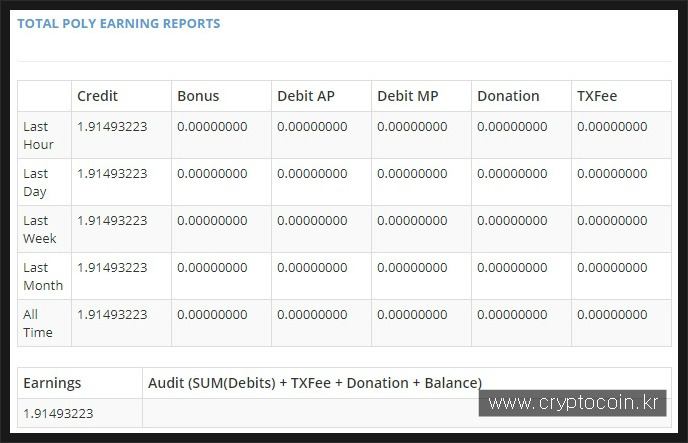Select TXFee value in All Time row

coord(612,314)
